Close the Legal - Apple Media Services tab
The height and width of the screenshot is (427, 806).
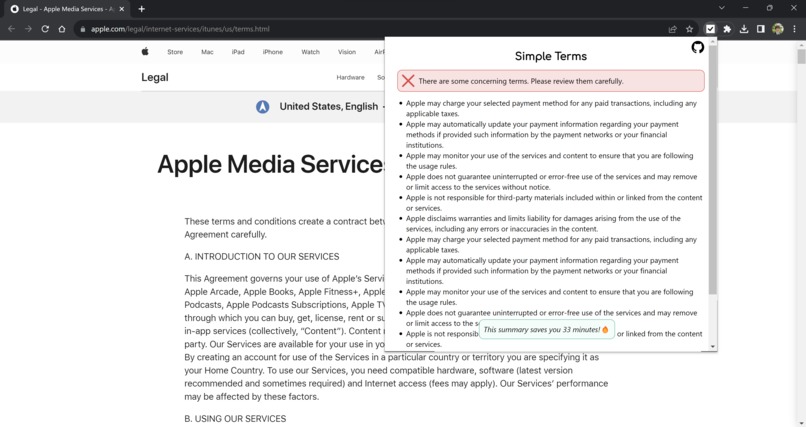coord(122,9)
